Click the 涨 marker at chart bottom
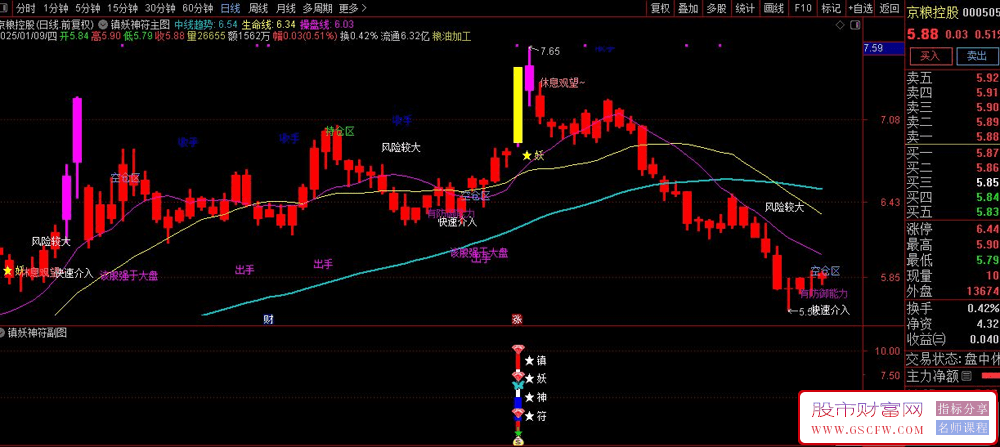Image resolution: width=1000 pixels, height=447 pixels. click(x=517, y=319)
